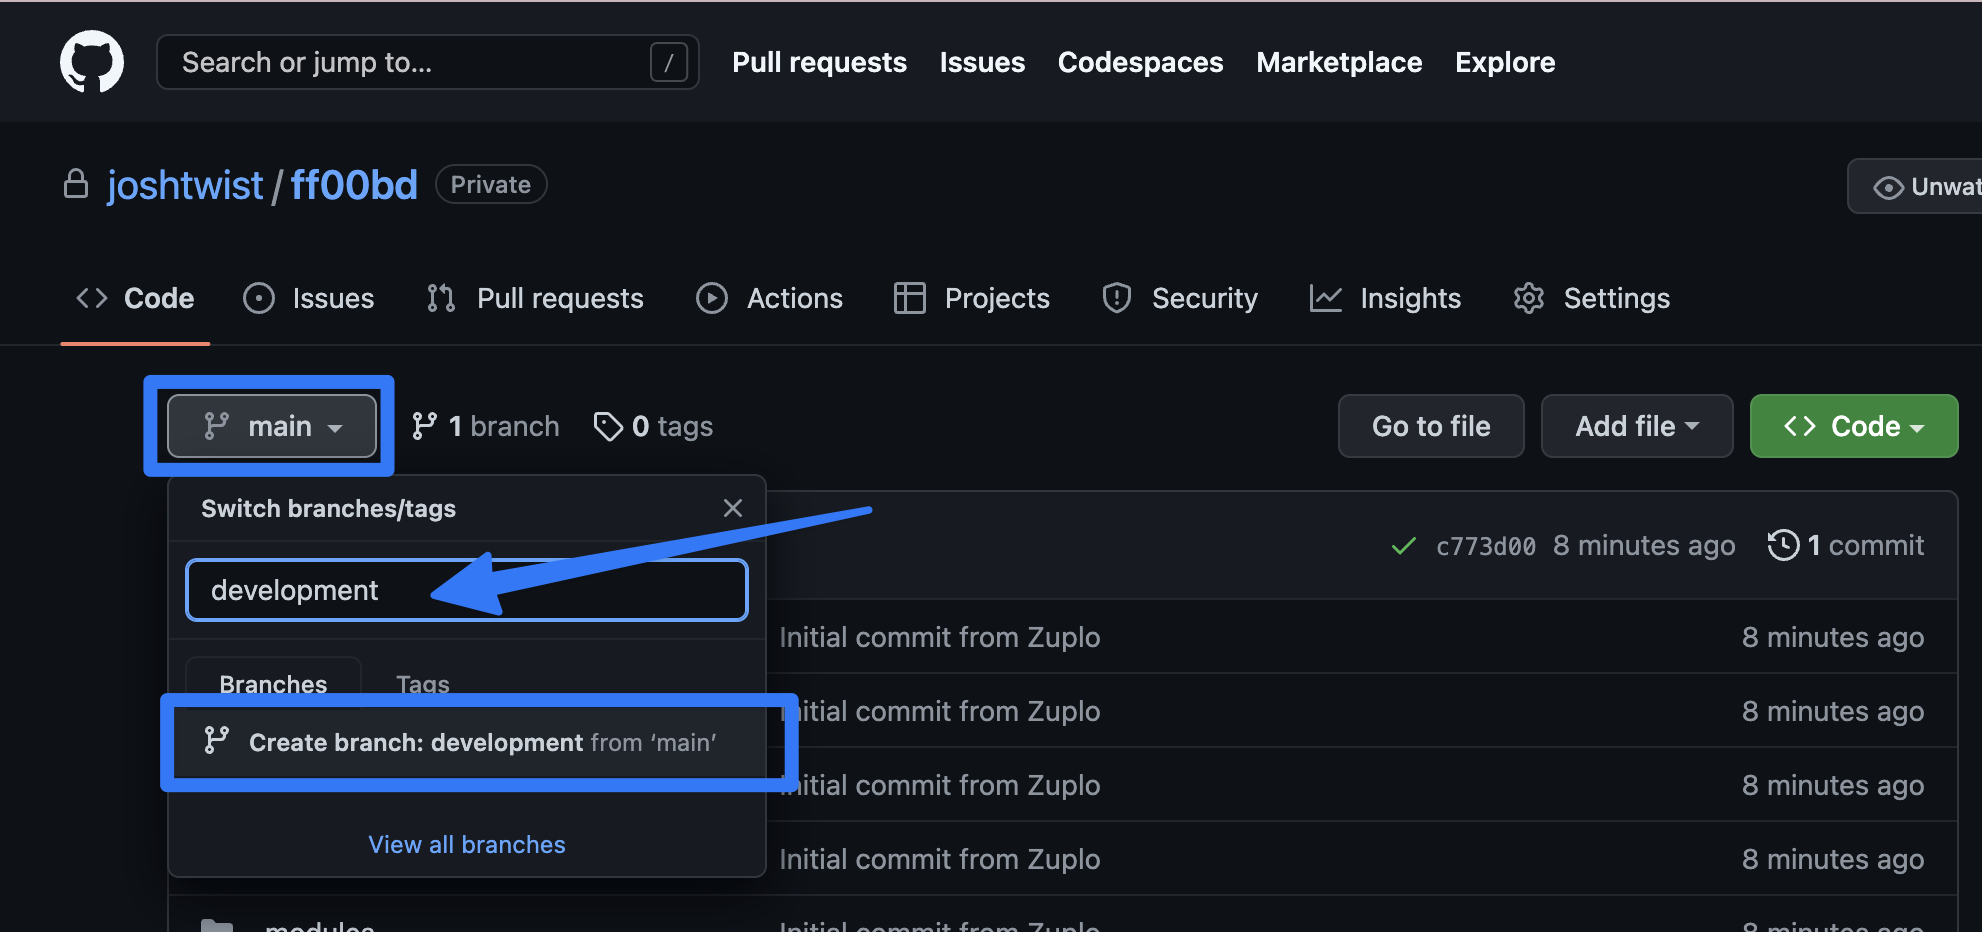Open View all branches link
Screen dimensions: 1982x932
tap(467, 845)
